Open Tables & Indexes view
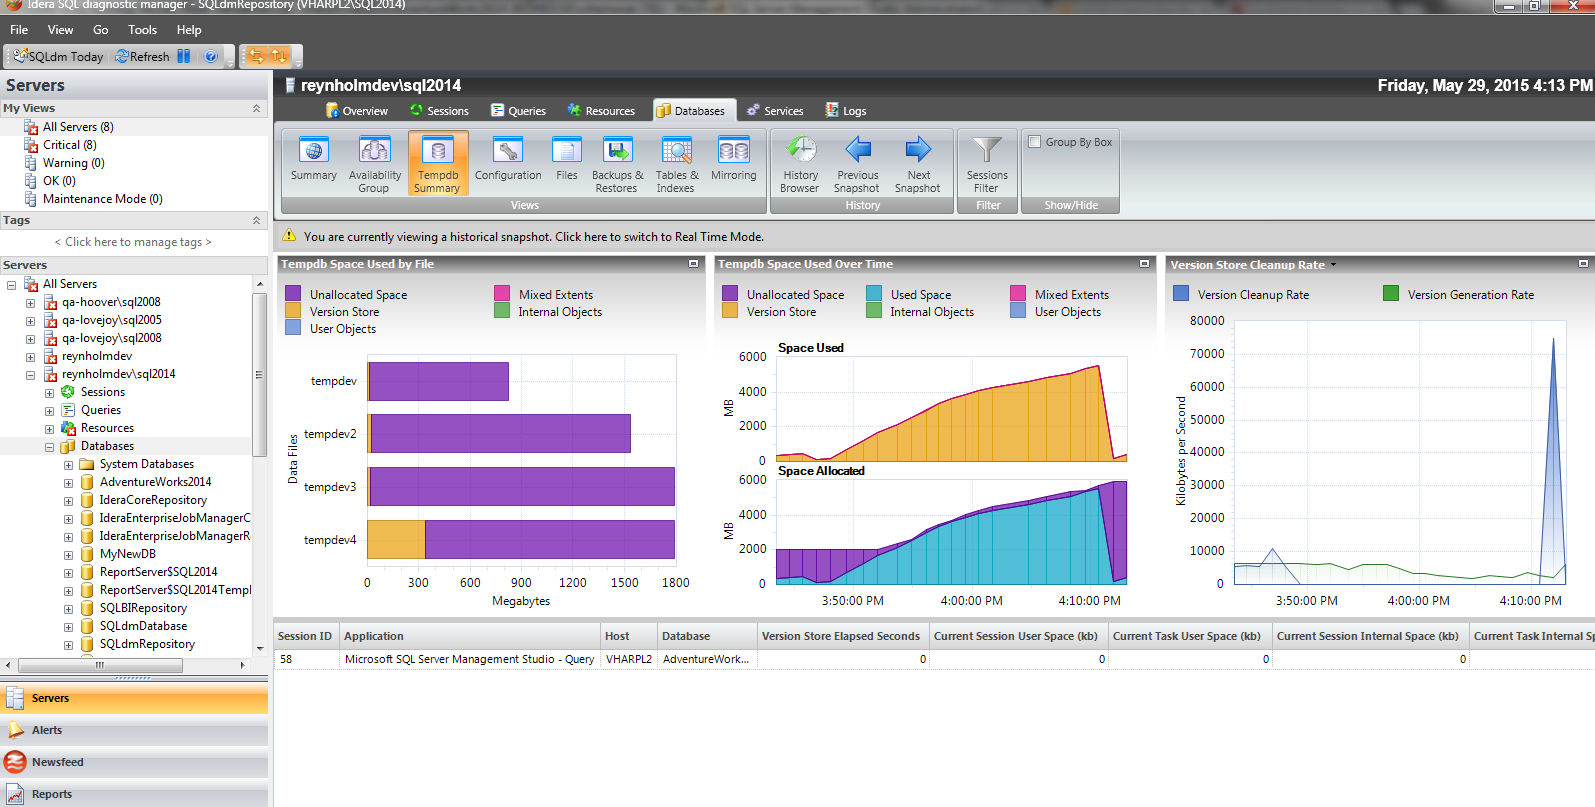Screen dimensions: 1595x807 pyautogui.click(x=677, y=163)
